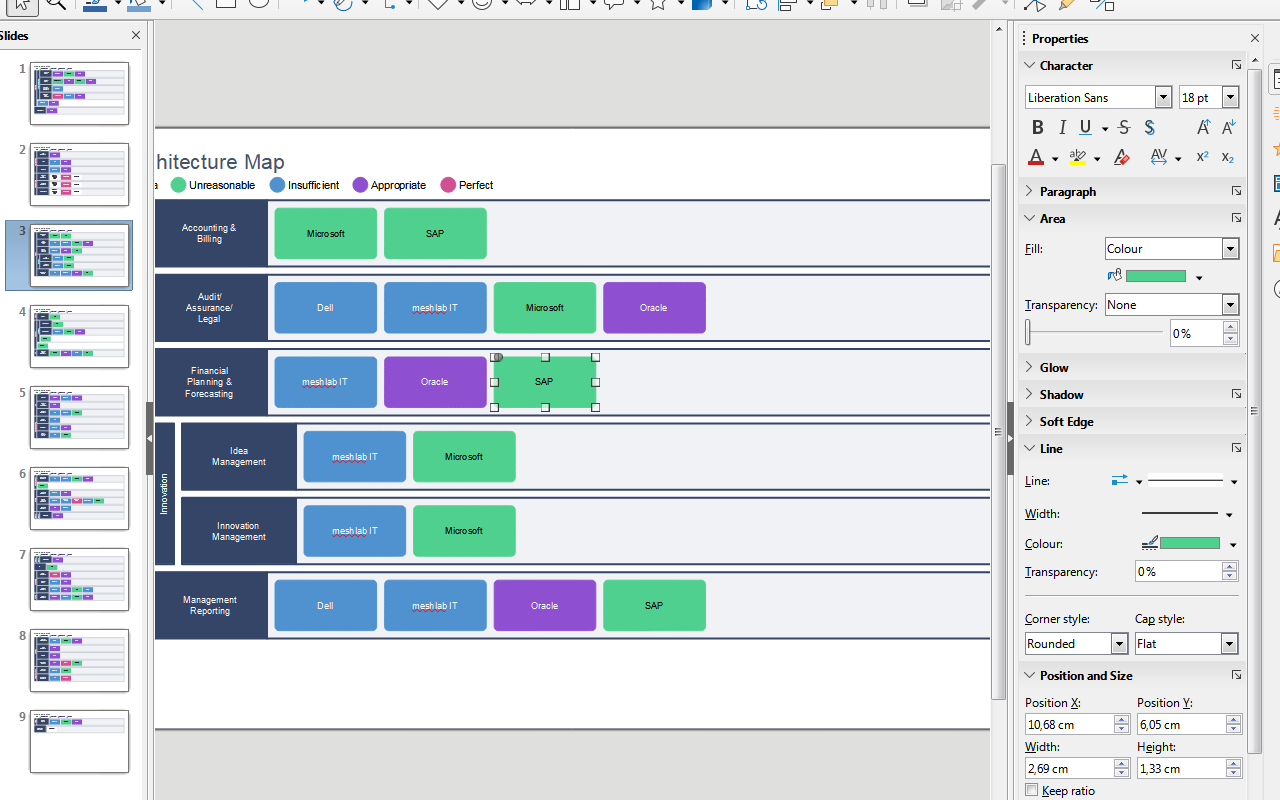The height and width of the screenshot is (800, 1280).
Task: Close the Slides panel
Action: coord(136,36)
